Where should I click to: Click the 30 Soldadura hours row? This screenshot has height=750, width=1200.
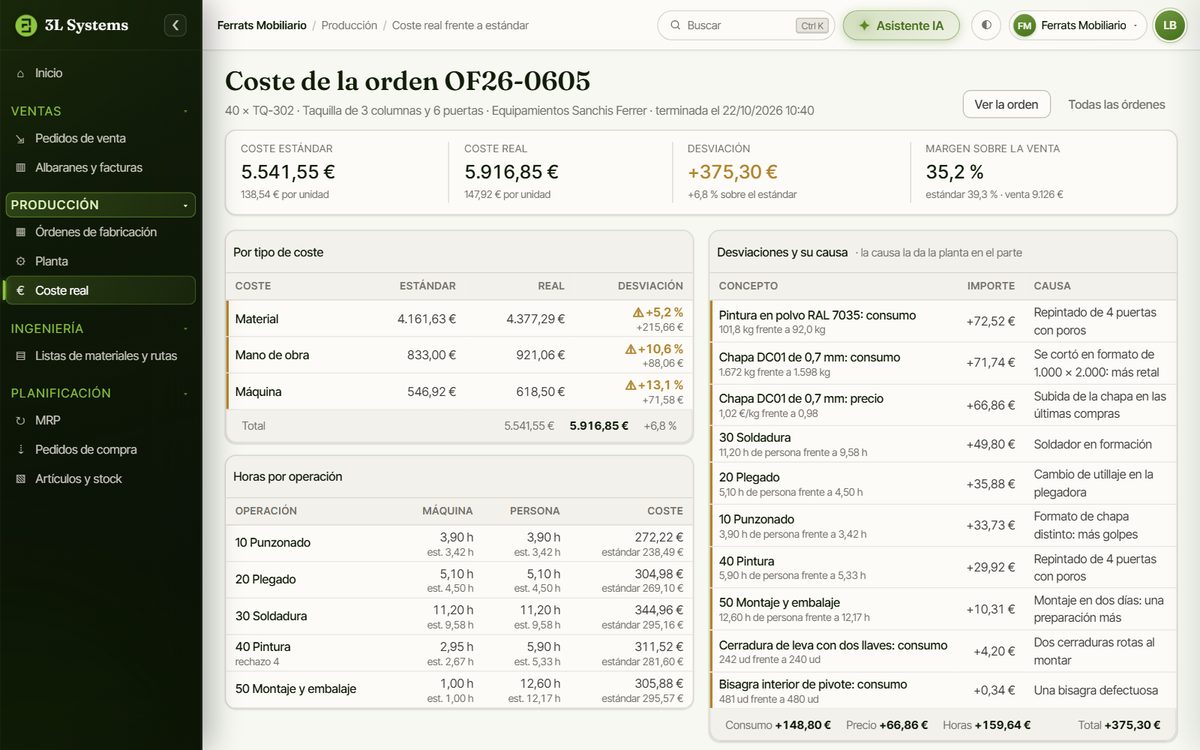[x=459, y=616]
